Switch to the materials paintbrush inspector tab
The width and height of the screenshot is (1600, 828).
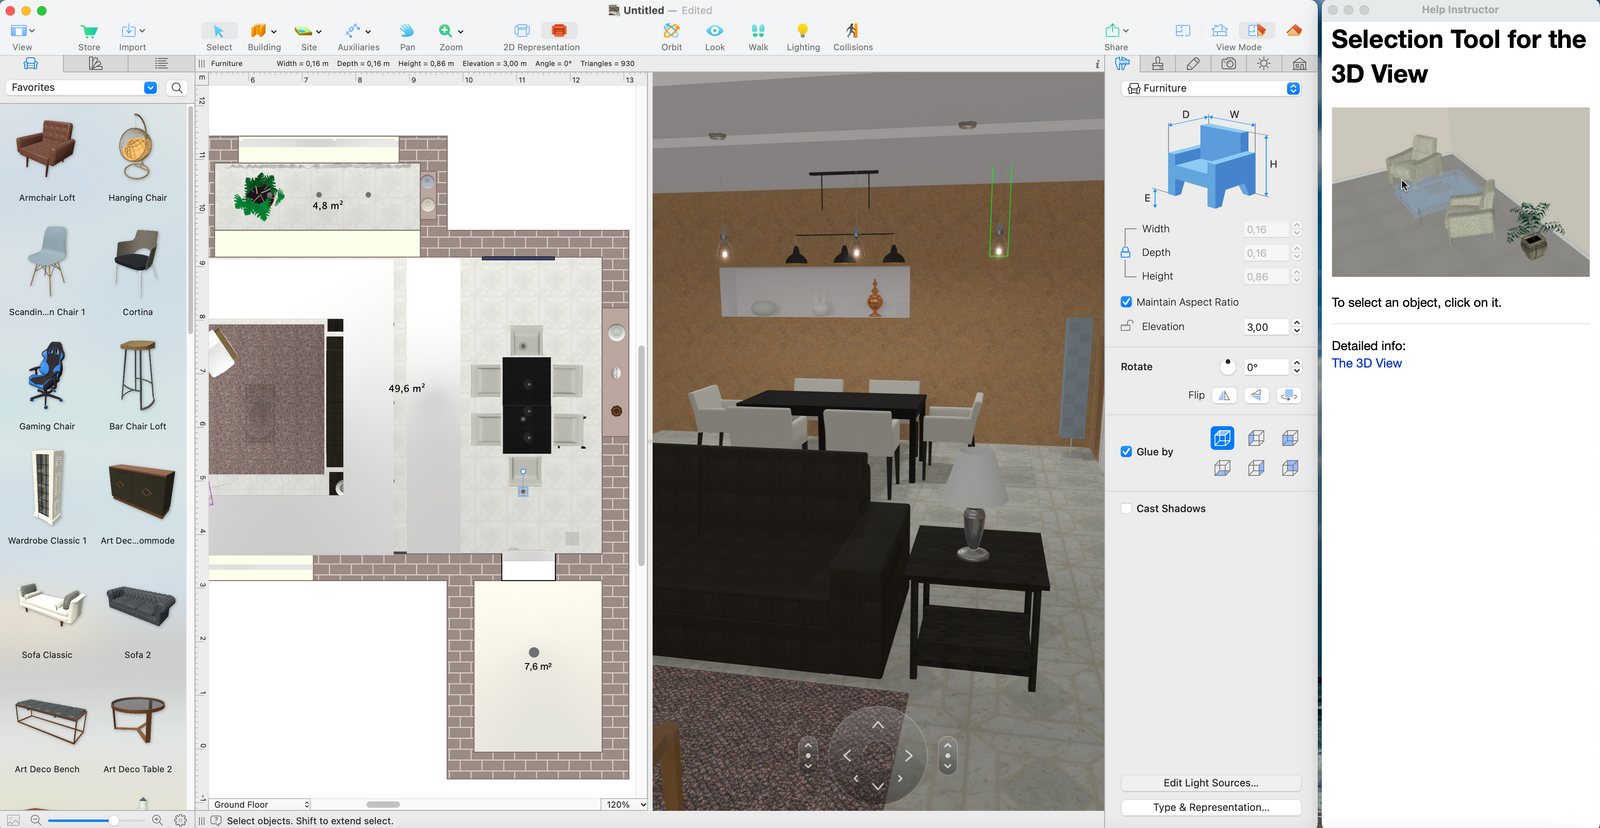[x=1193, y=64]
